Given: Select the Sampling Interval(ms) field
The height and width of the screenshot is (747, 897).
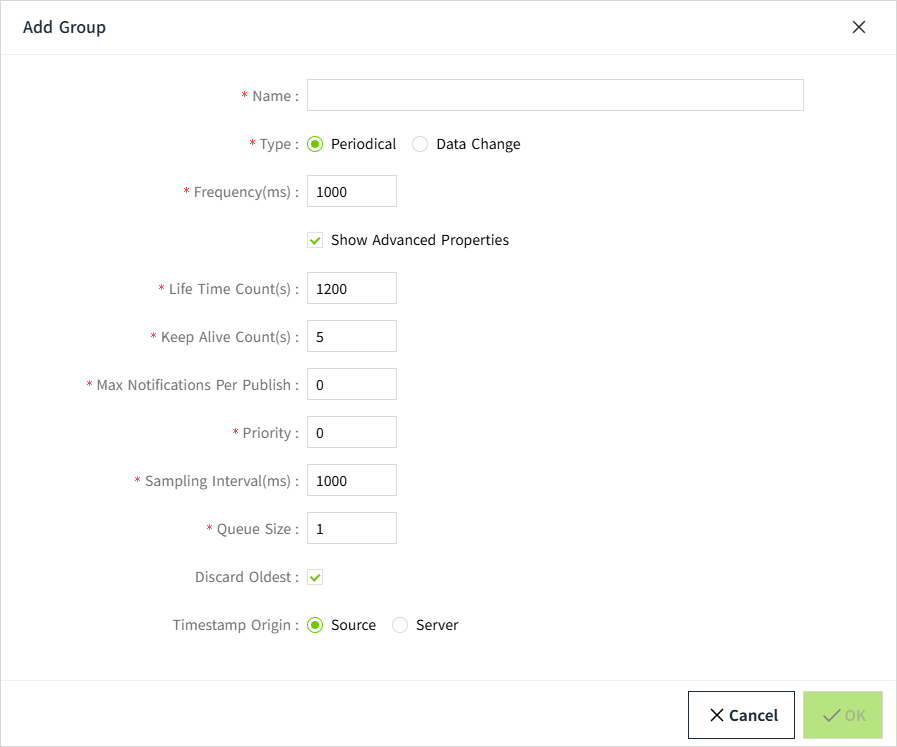Looking at the screenshot, I should pyautogui.click(x=351, y=480).
